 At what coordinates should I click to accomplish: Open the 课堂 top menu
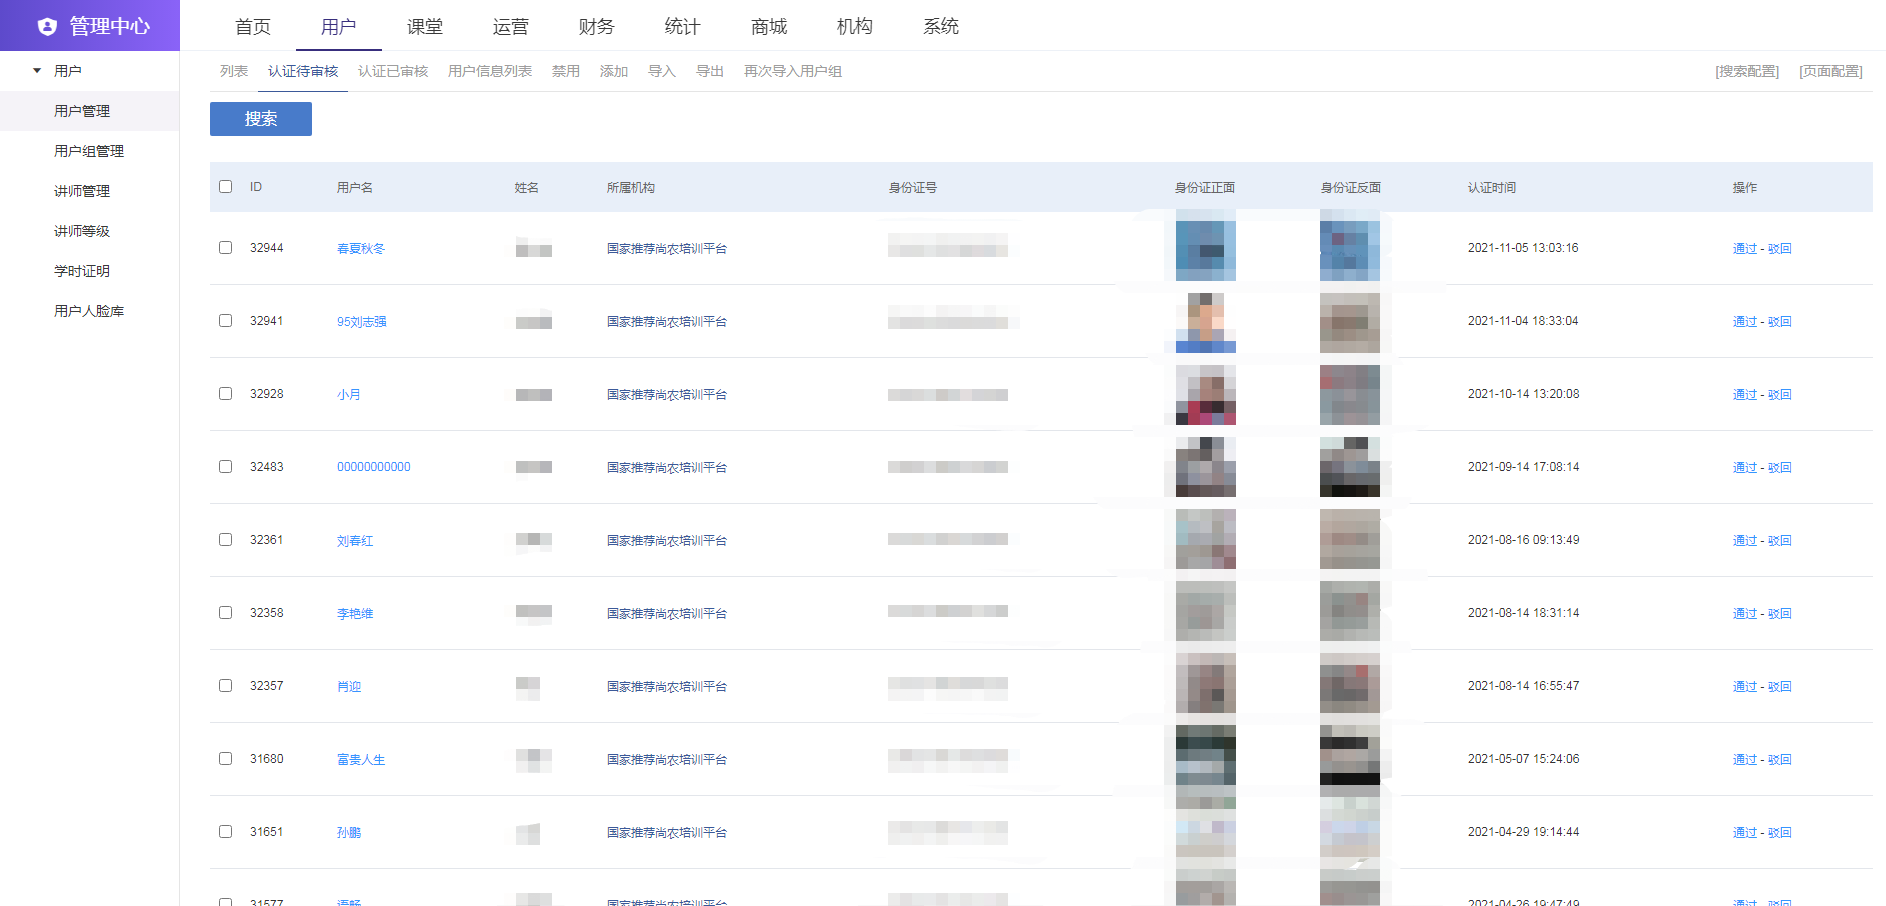425,26
